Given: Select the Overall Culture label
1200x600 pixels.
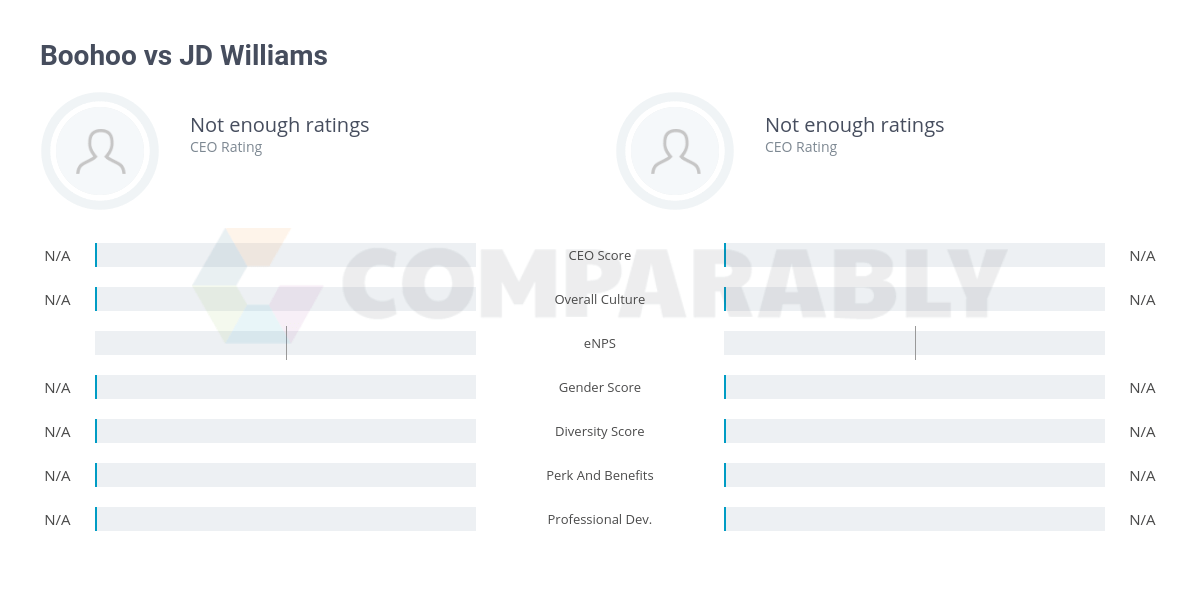Looking at the screenshot, I should (600, 299).
